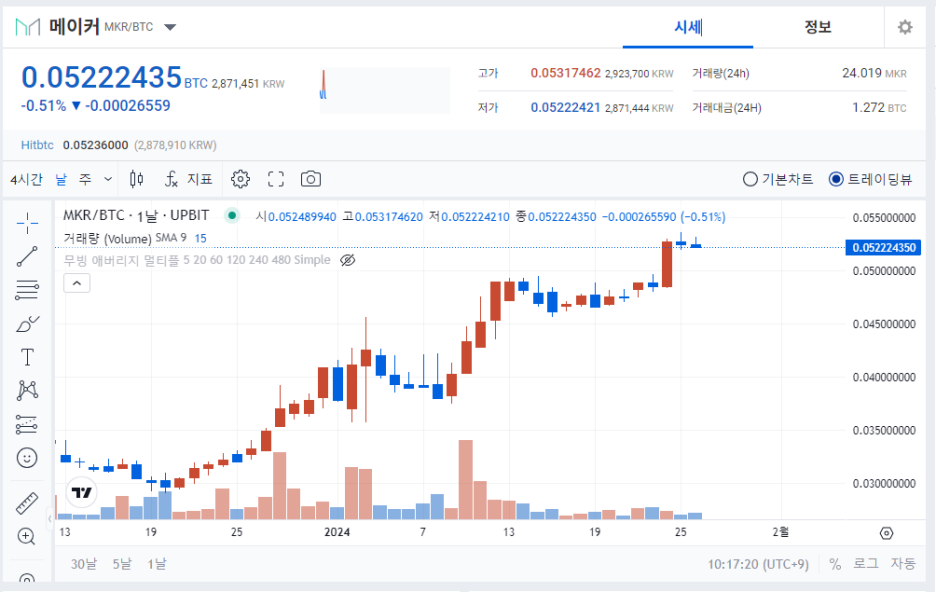Switch to the 시세 tab
This screenshot has width=936, height=592.
tap(688, 27)
